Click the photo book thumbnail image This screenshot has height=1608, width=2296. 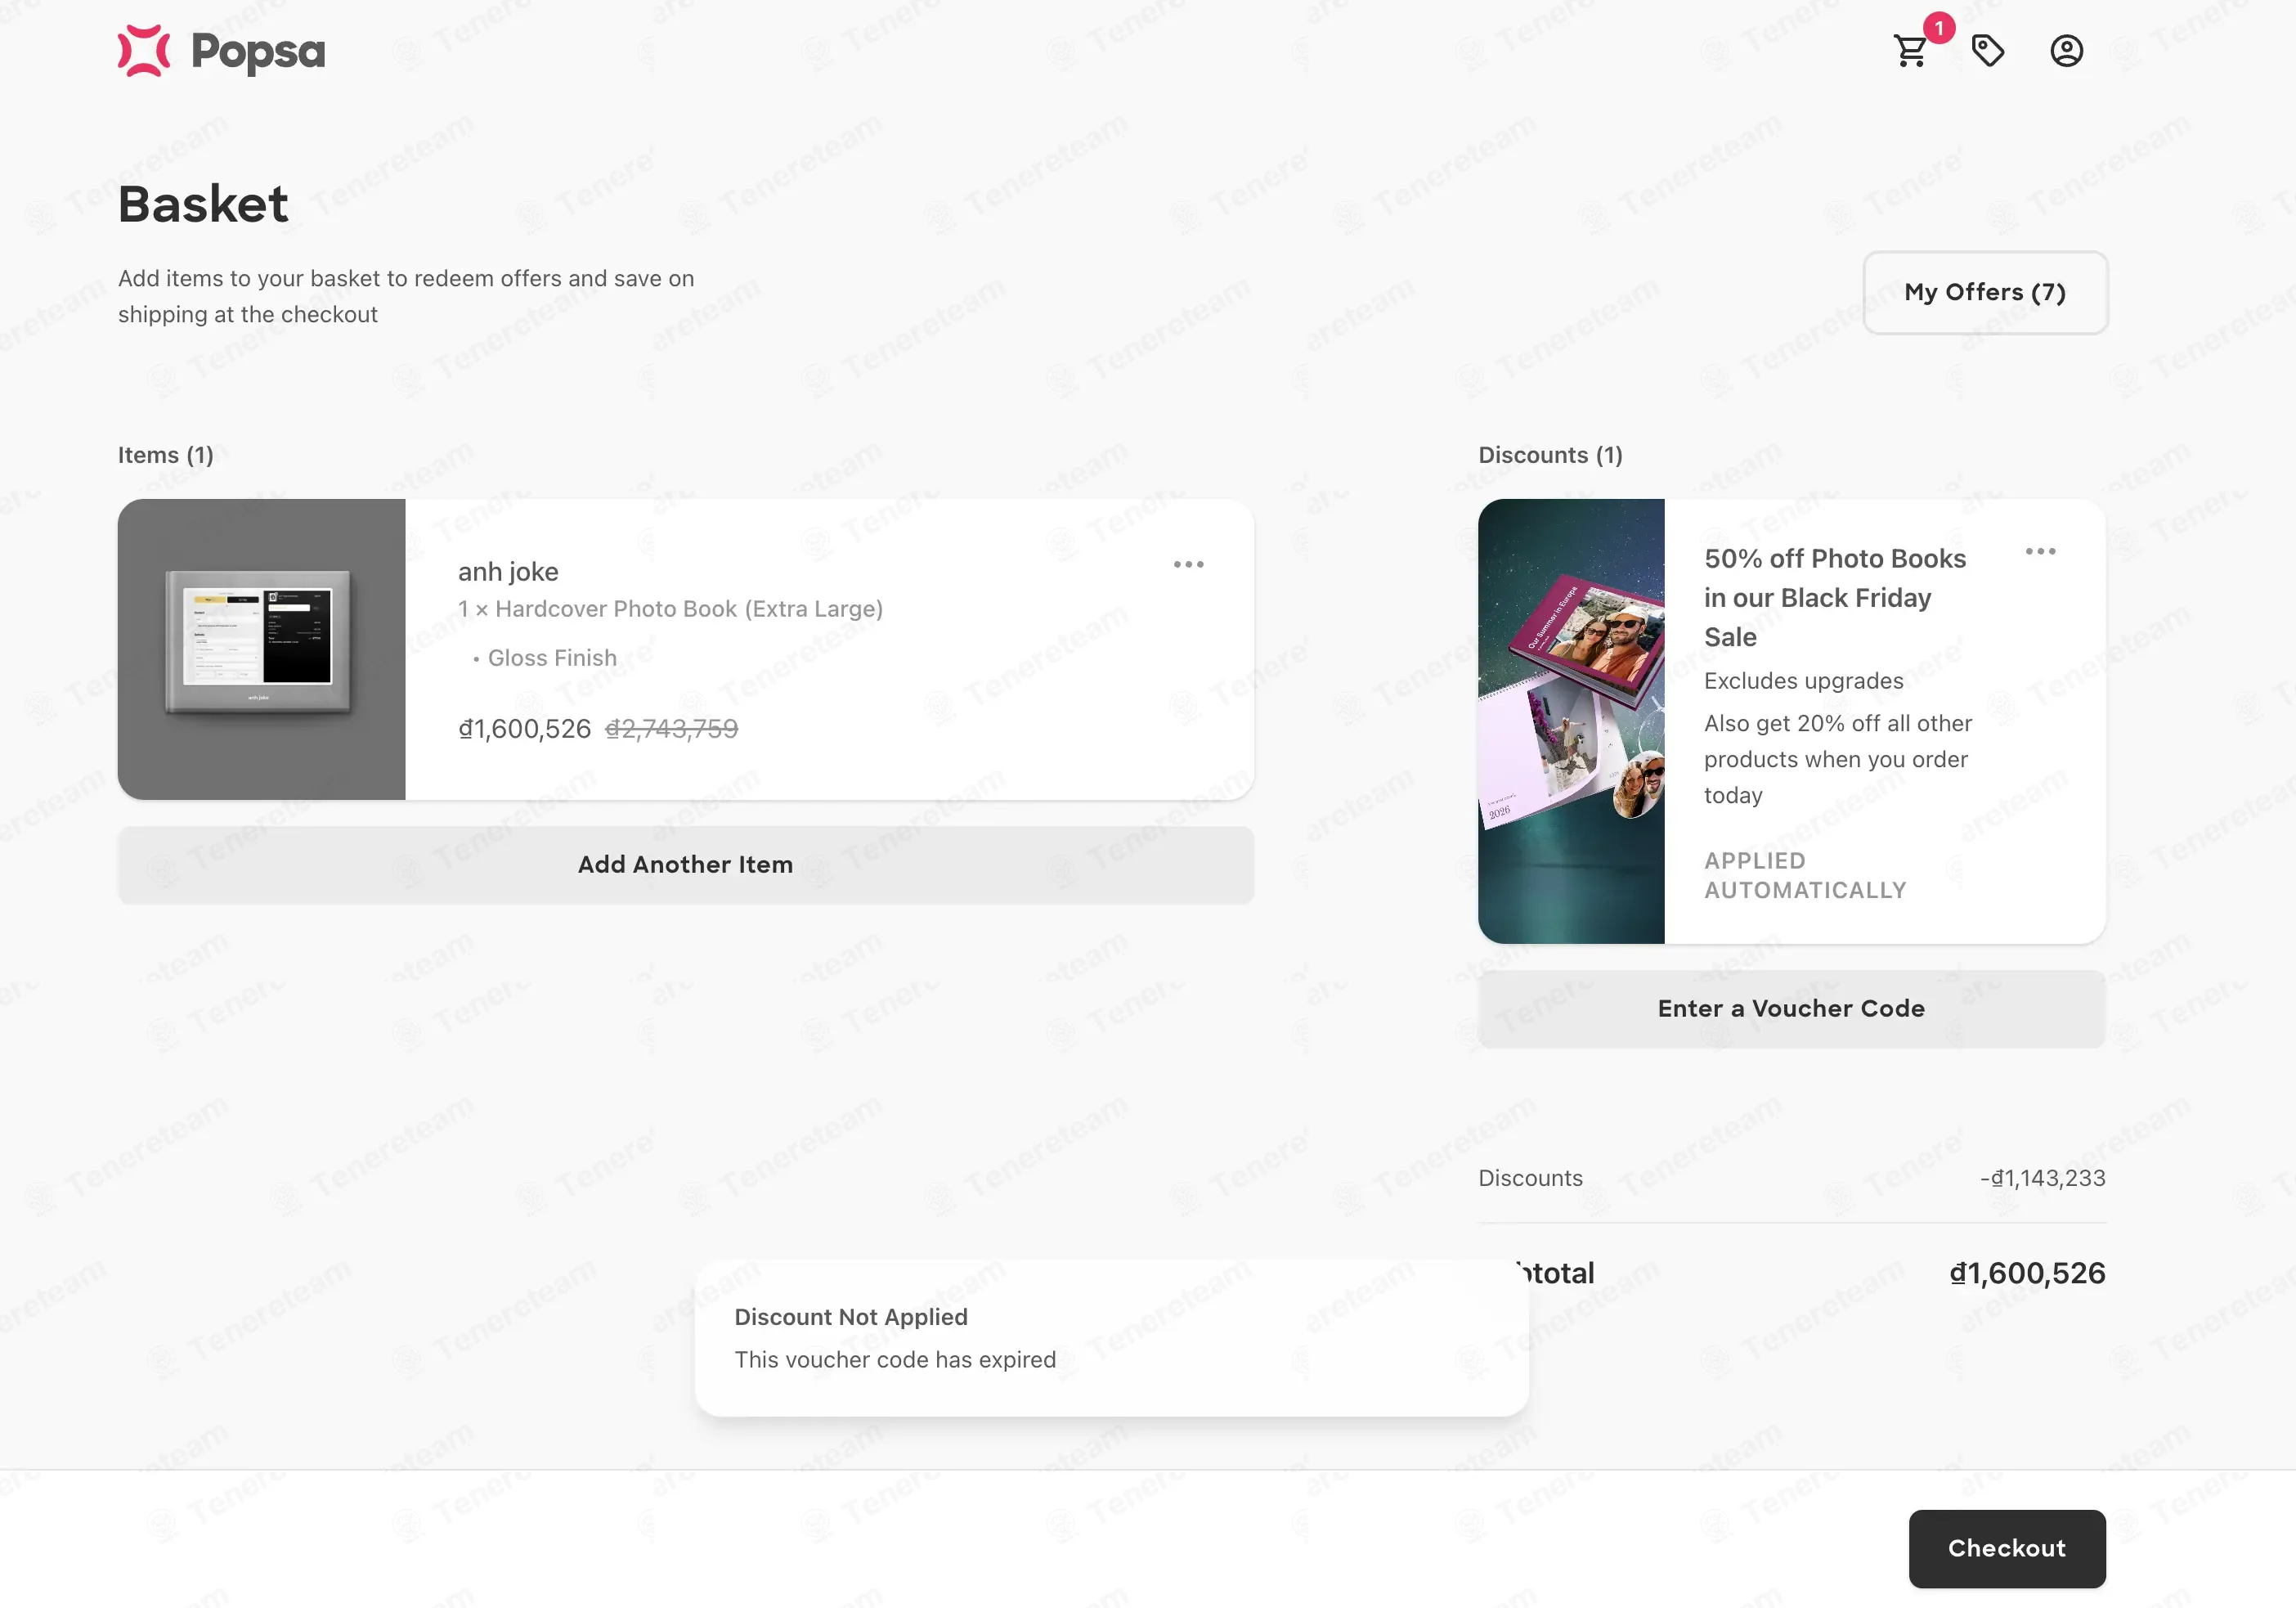[x=262, y=650]
